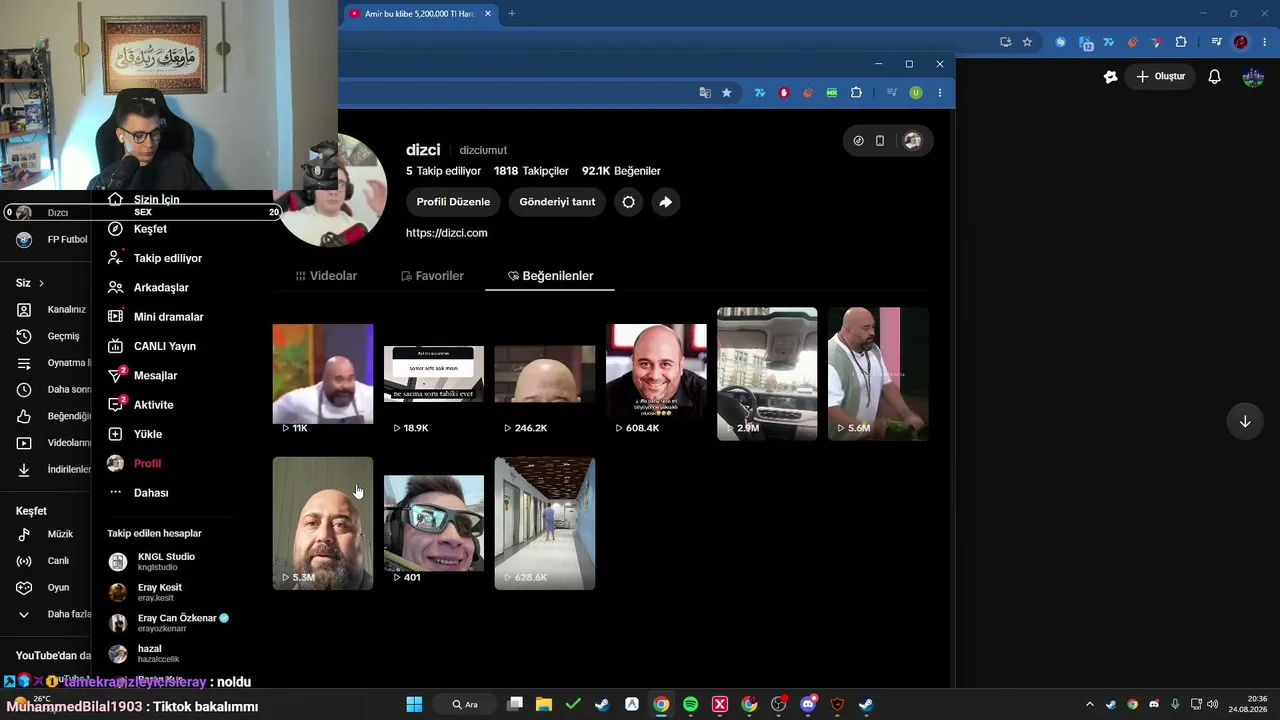Open new tab in back Chrome window
Screen dimensions: 1280x720
[511, 14]
